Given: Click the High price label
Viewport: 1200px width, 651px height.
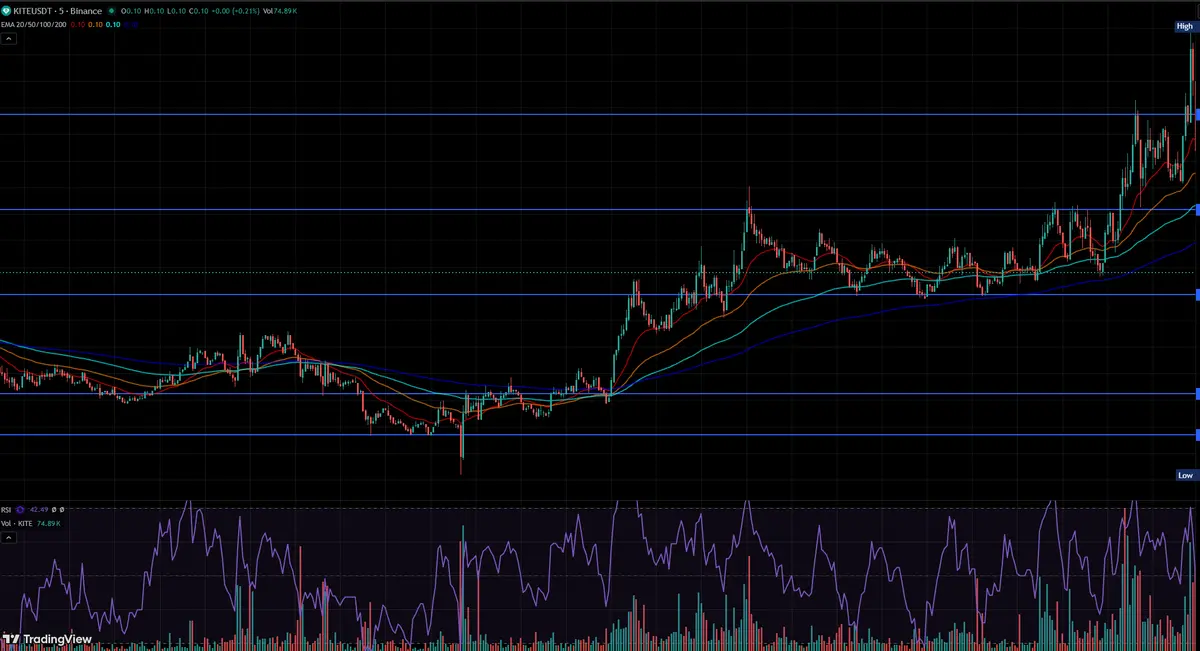Looking at the screenshot, I should click(1185, 26).
